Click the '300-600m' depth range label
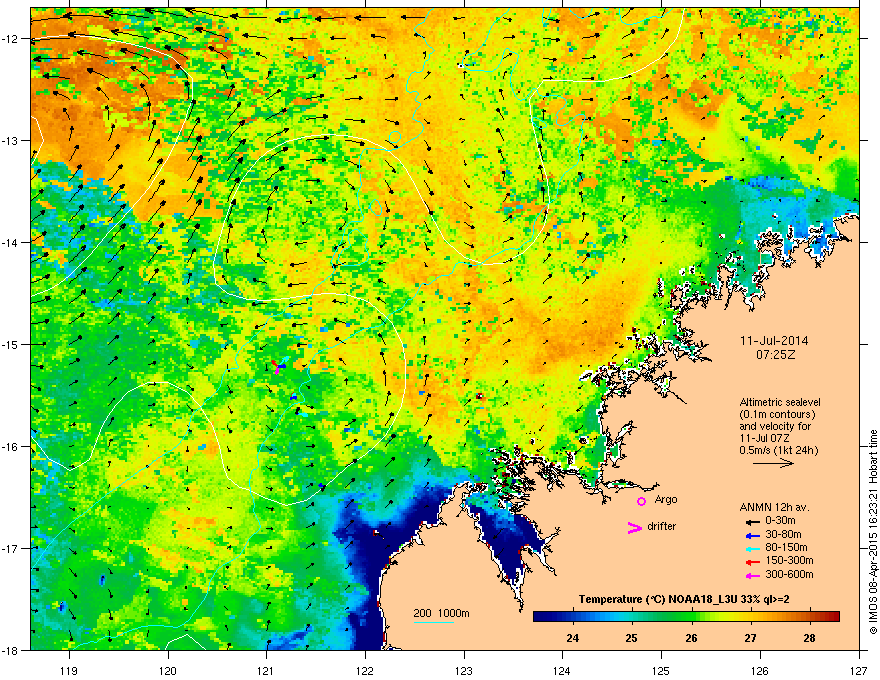The width and height of the screenshot is (880, 680). point(790,575)
